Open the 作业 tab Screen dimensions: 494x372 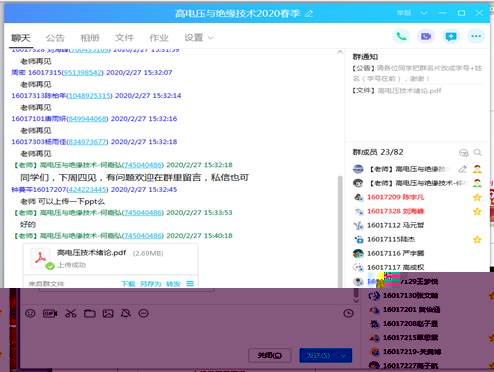tap(159, 38)
